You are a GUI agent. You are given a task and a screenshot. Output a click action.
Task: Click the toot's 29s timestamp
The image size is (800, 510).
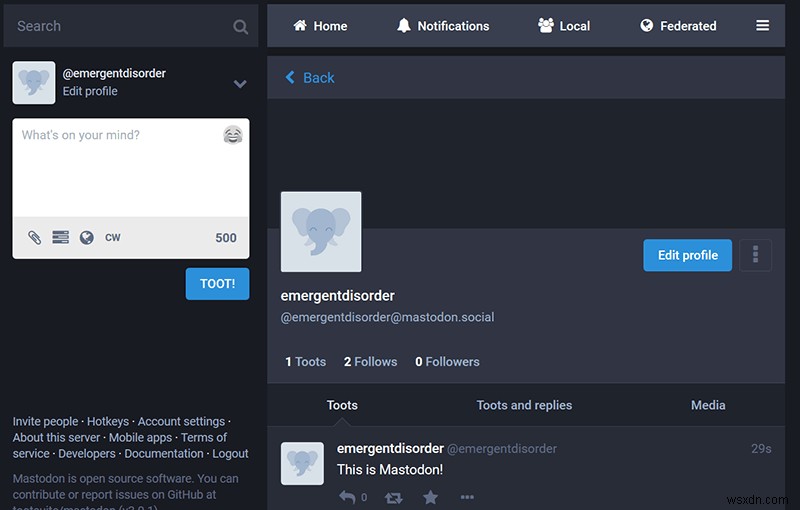pos(761,448)
